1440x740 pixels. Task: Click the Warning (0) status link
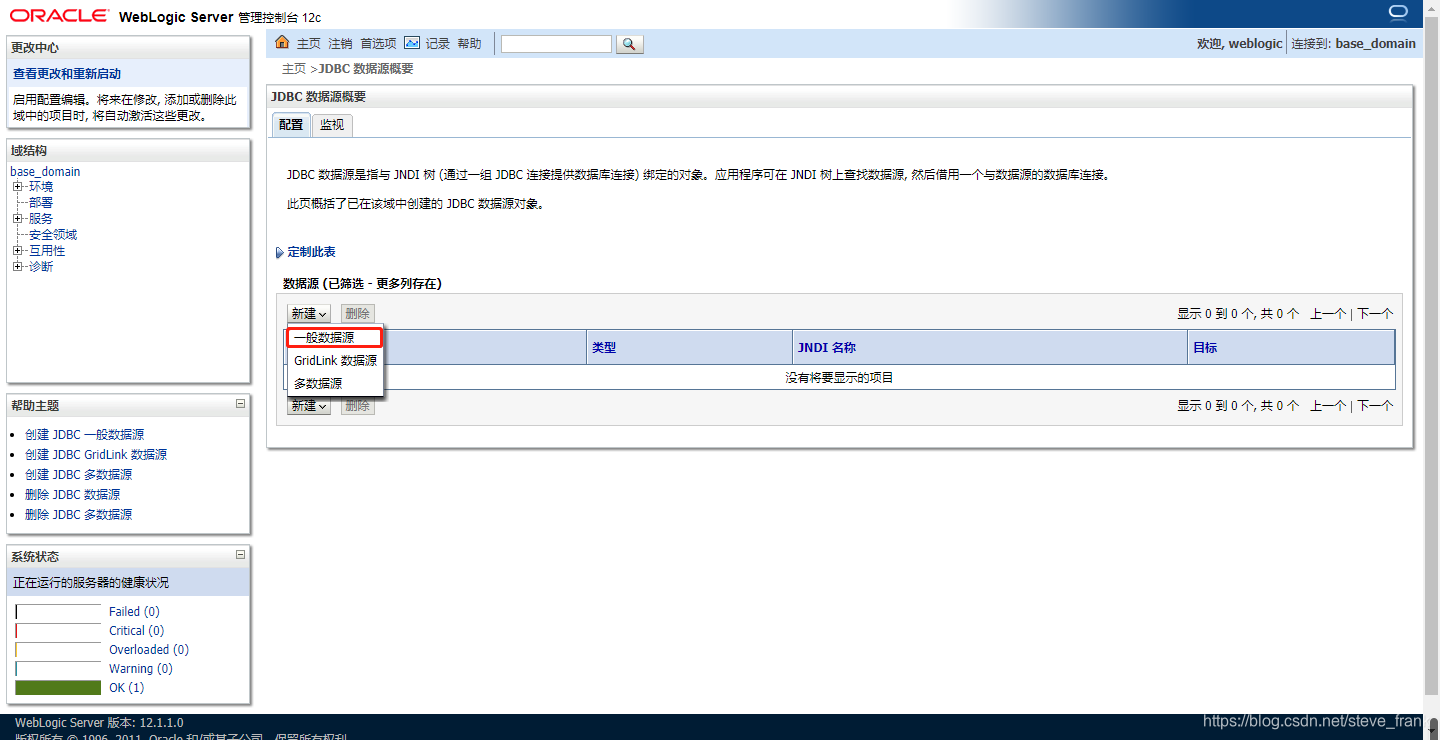[141, 669]
